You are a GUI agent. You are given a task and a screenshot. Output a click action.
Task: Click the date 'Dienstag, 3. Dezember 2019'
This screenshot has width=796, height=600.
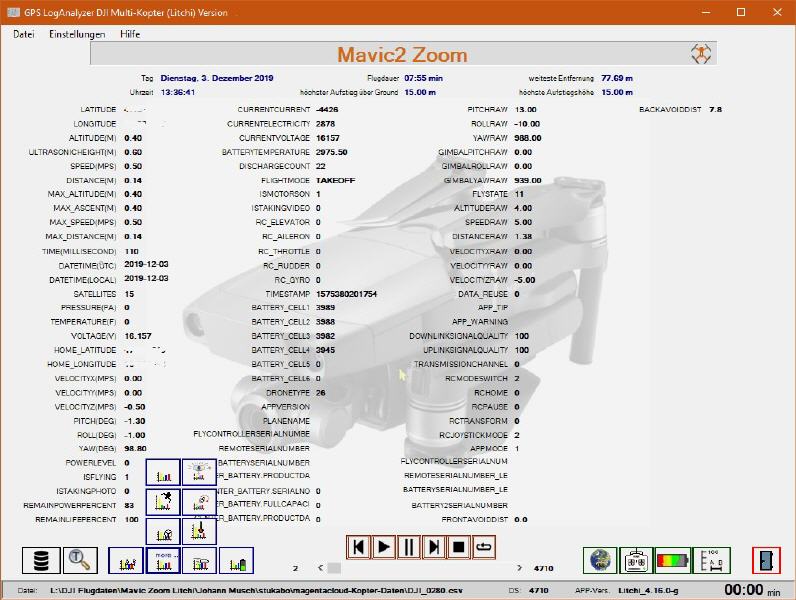click(217, 78)
